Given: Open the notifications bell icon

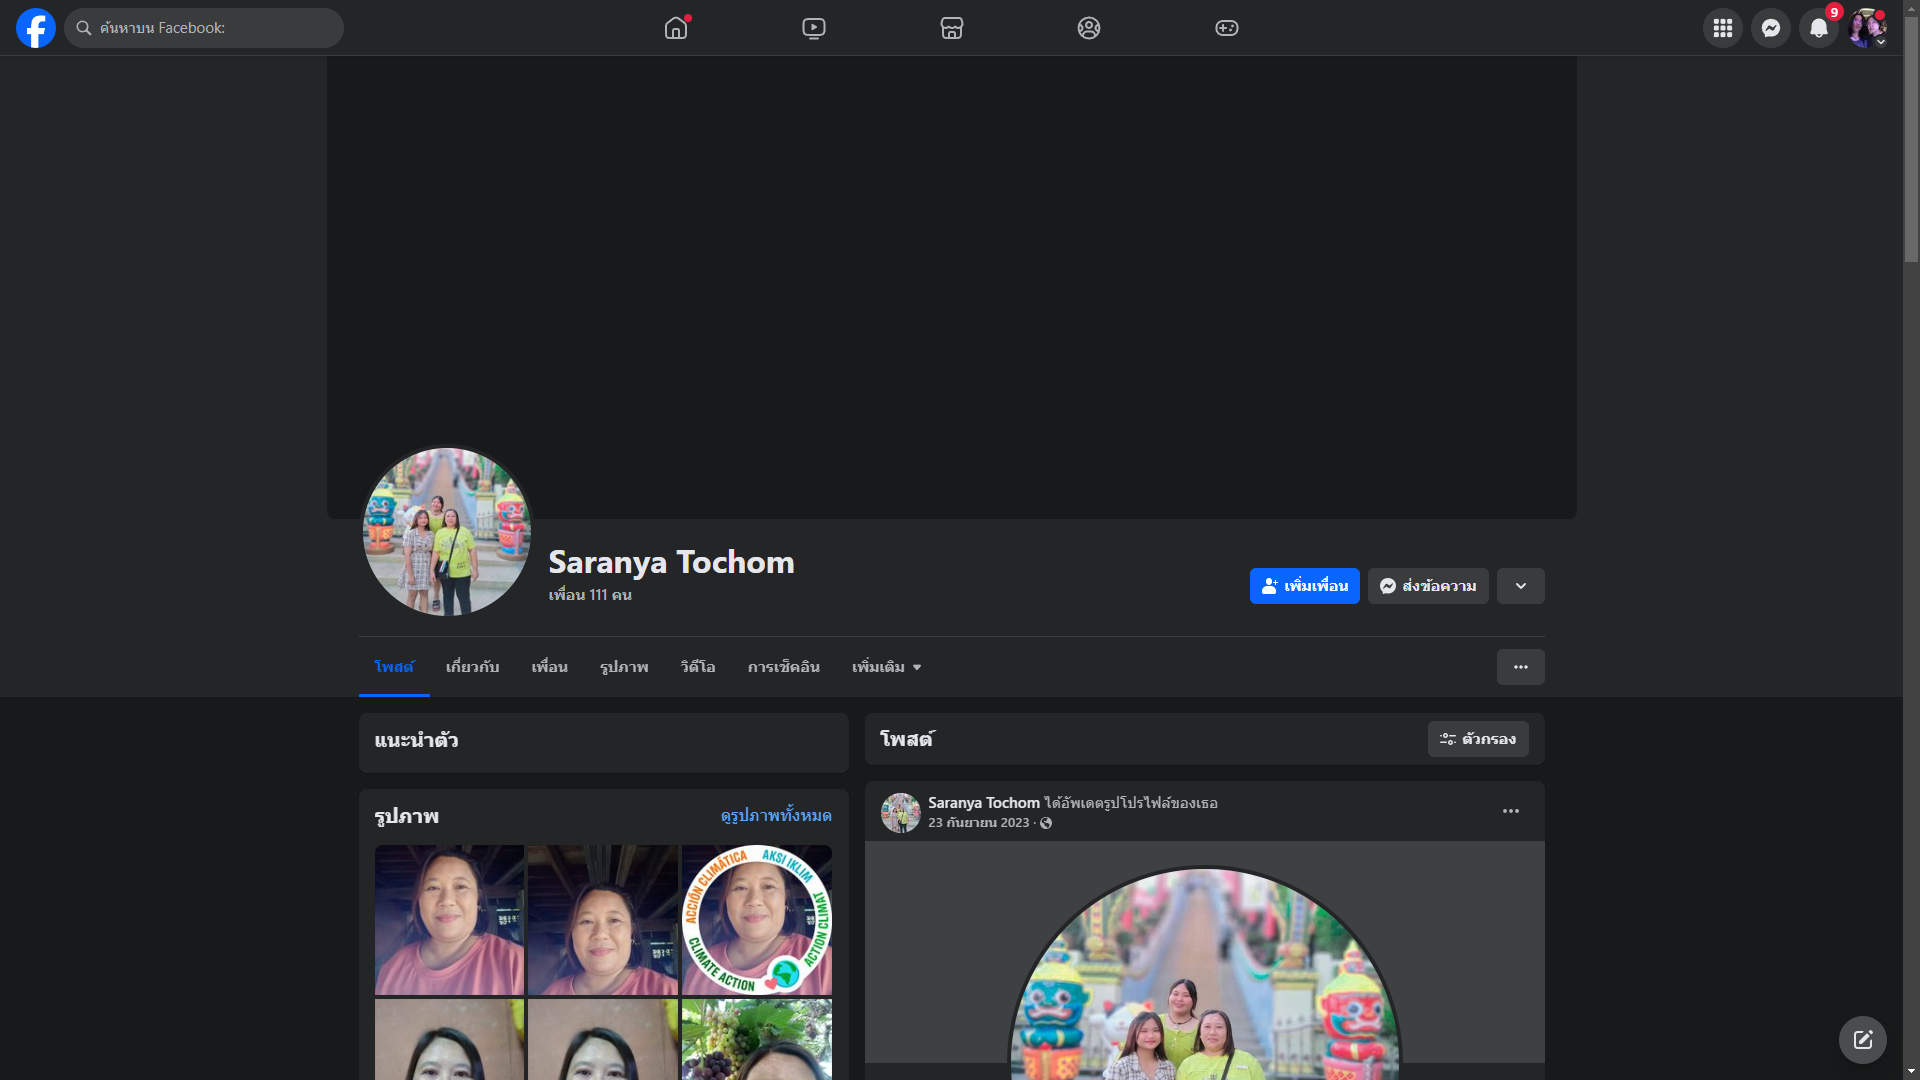Looking at the screenshot, I should coord(1818,28).
